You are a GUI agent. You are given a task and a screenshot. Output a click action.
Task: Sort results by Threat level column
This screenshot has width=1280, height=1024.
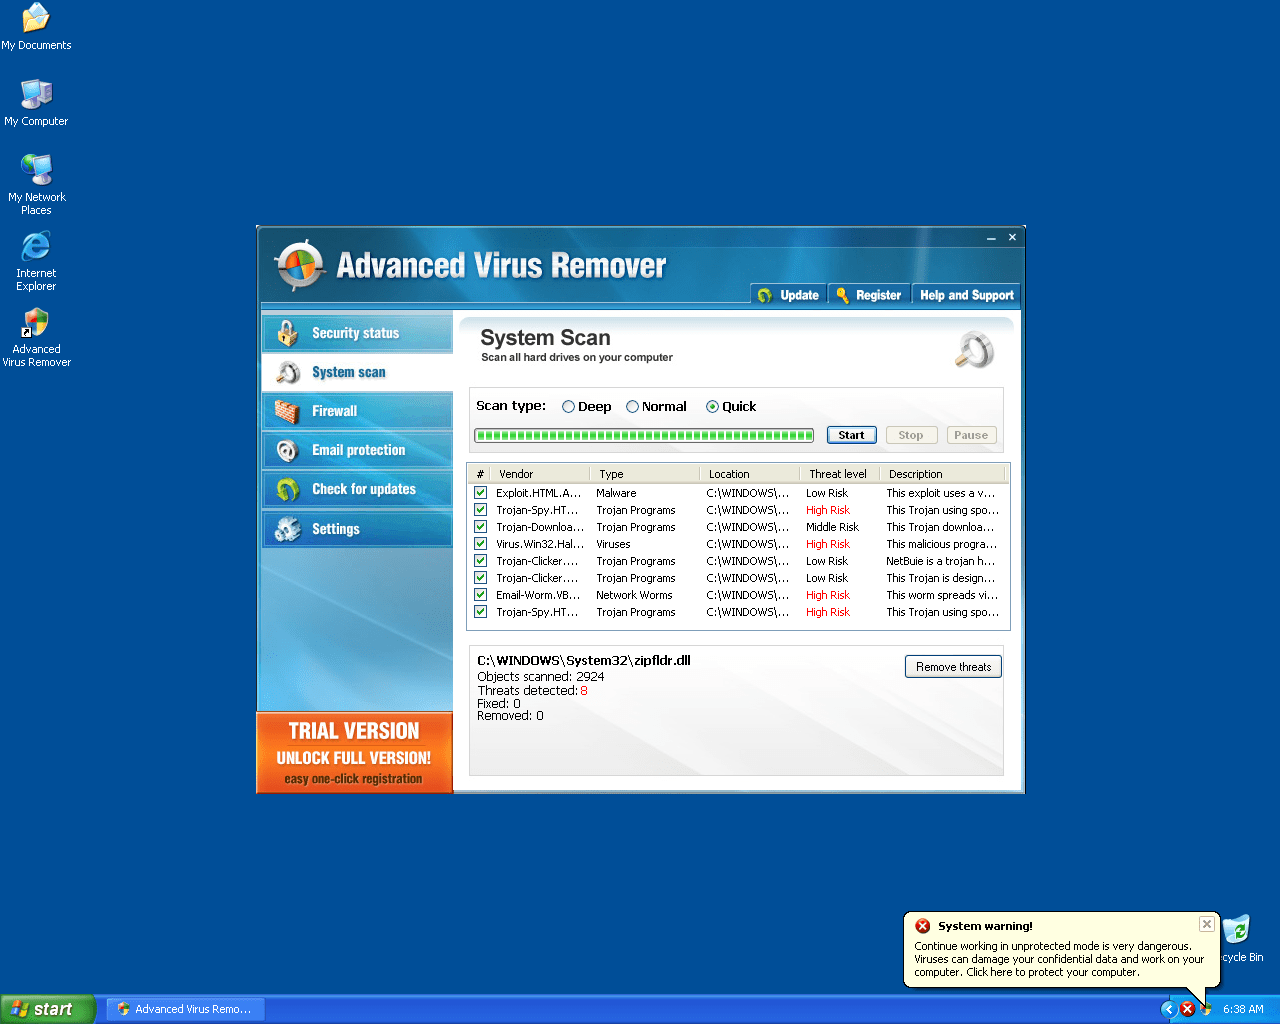coord(838,473)
